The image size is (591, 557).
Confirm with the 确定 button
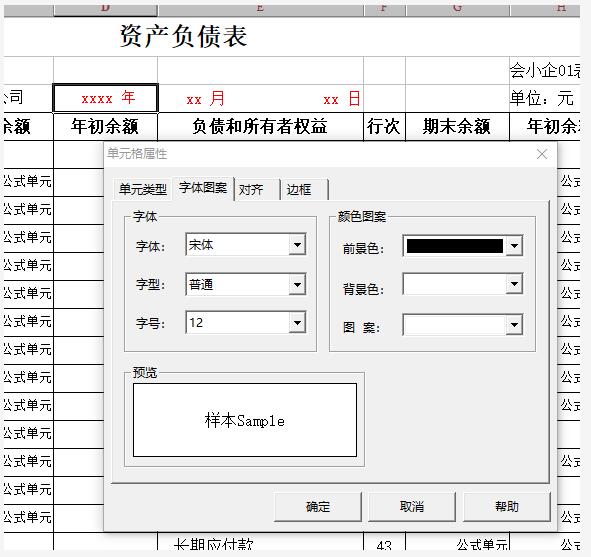318,507
